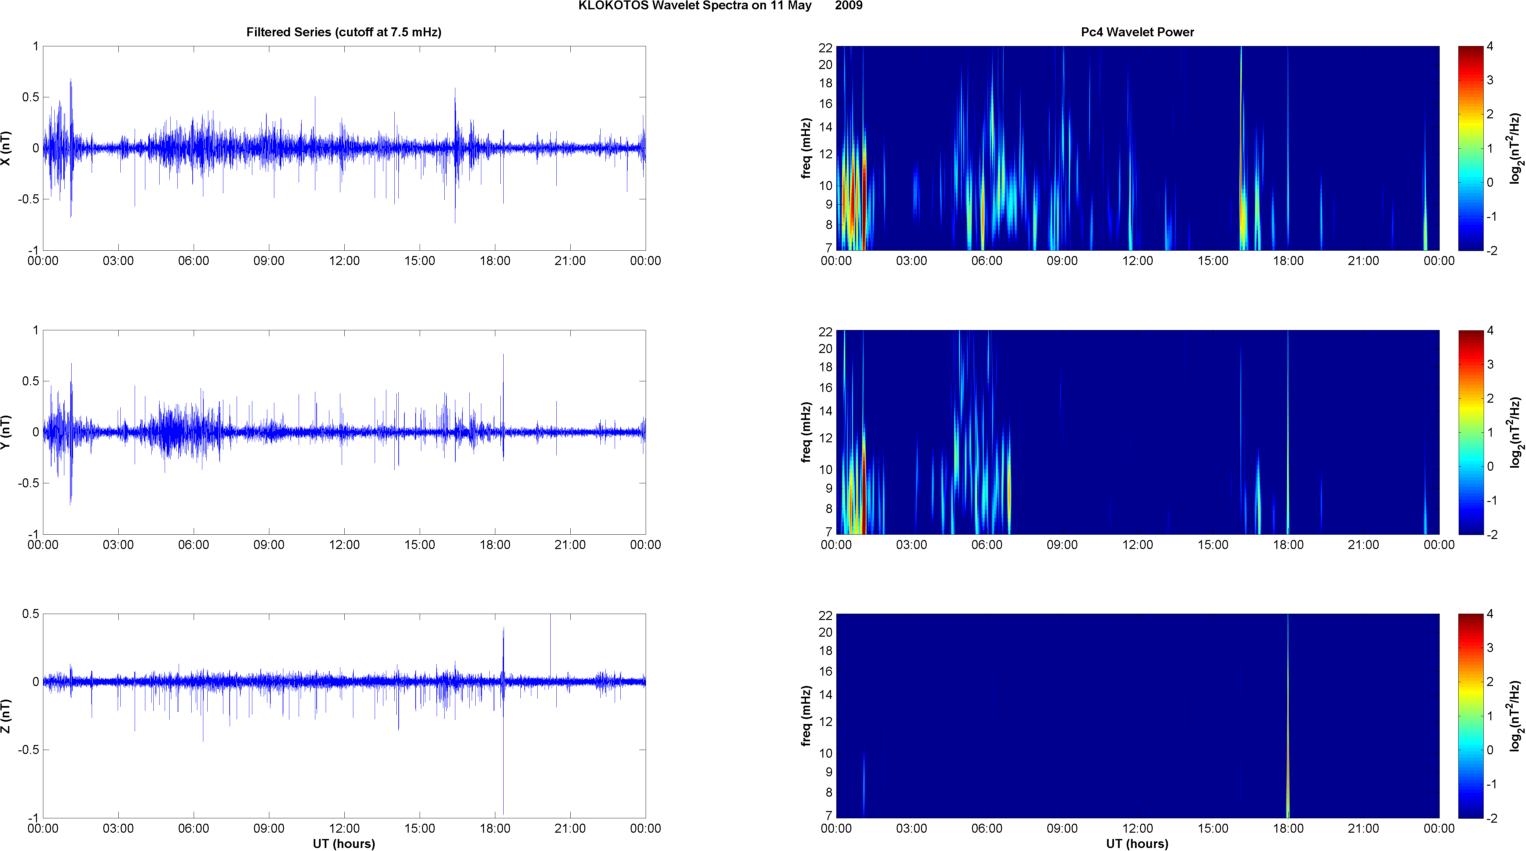
Task: Click the "10" frequency tick of the Z spectrogram
Action: [826, 753]
